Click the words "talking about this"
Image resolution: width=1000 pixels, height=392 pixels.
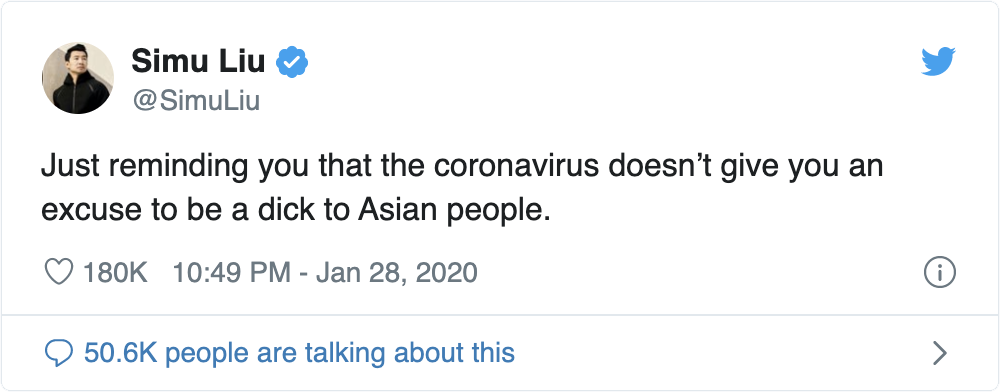pos(409,352)
